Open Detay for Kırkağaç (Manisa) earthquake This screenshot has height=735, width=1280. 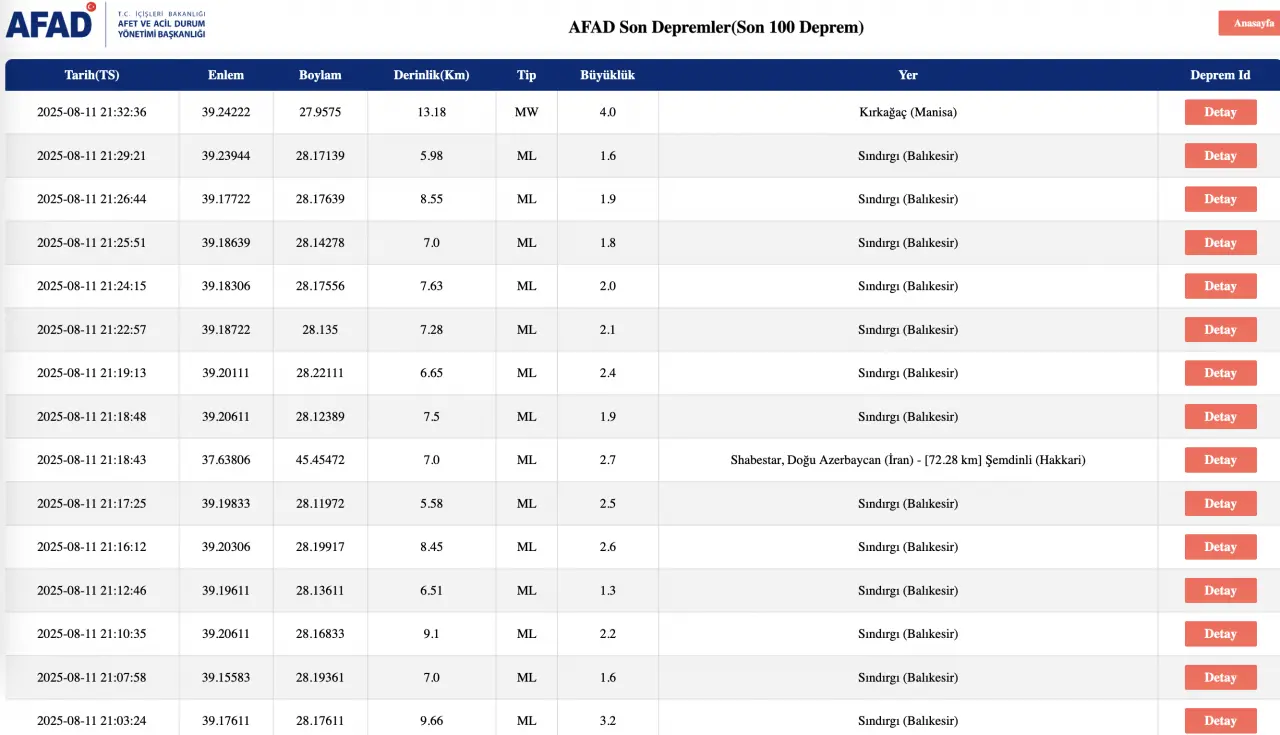[1220, 112]
